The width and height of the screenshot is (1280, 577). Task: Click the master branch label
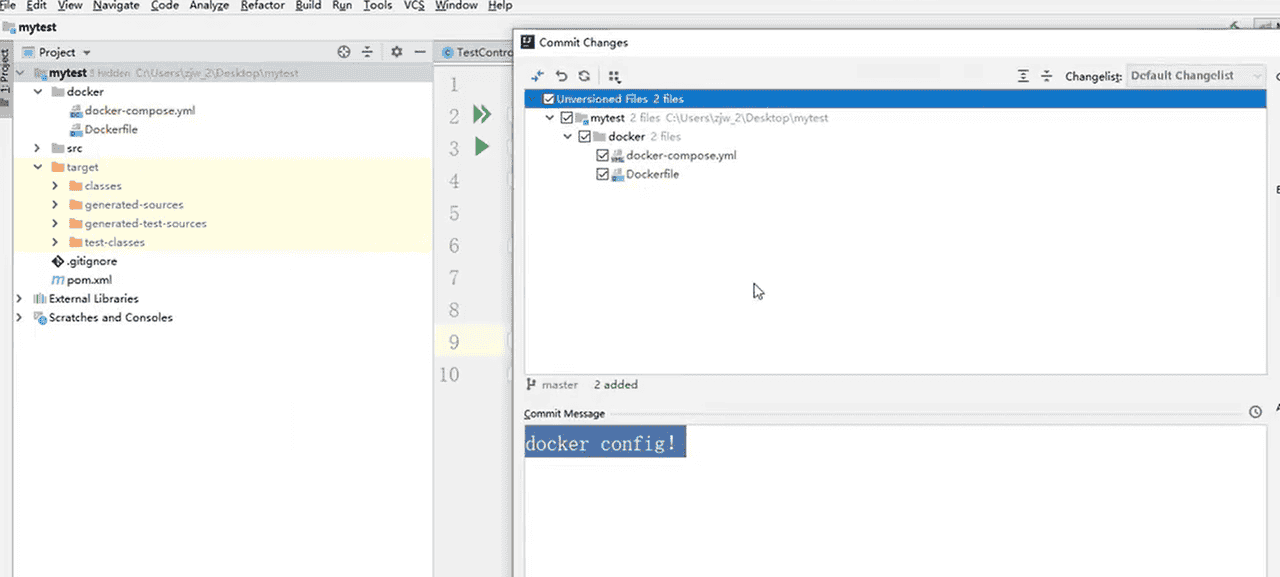pyautogui.click(x=560, y=384)
